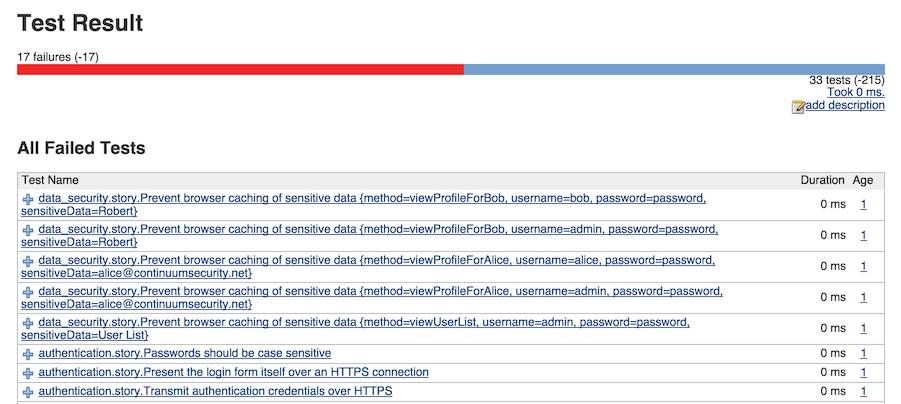This screenshot has width=901, height=404.
Task: Click the notepad icon beside add description
Action: (798, 106)
